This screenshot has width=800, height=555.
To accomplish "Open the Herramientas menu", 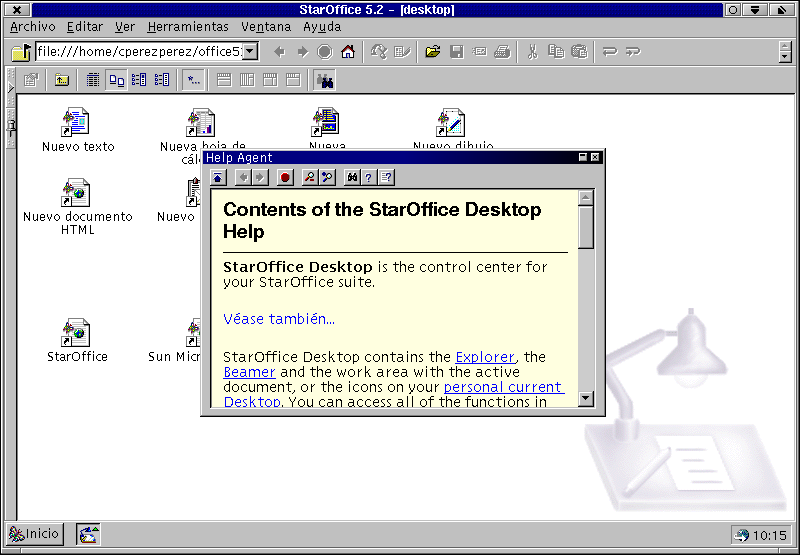I will (187, 27).
